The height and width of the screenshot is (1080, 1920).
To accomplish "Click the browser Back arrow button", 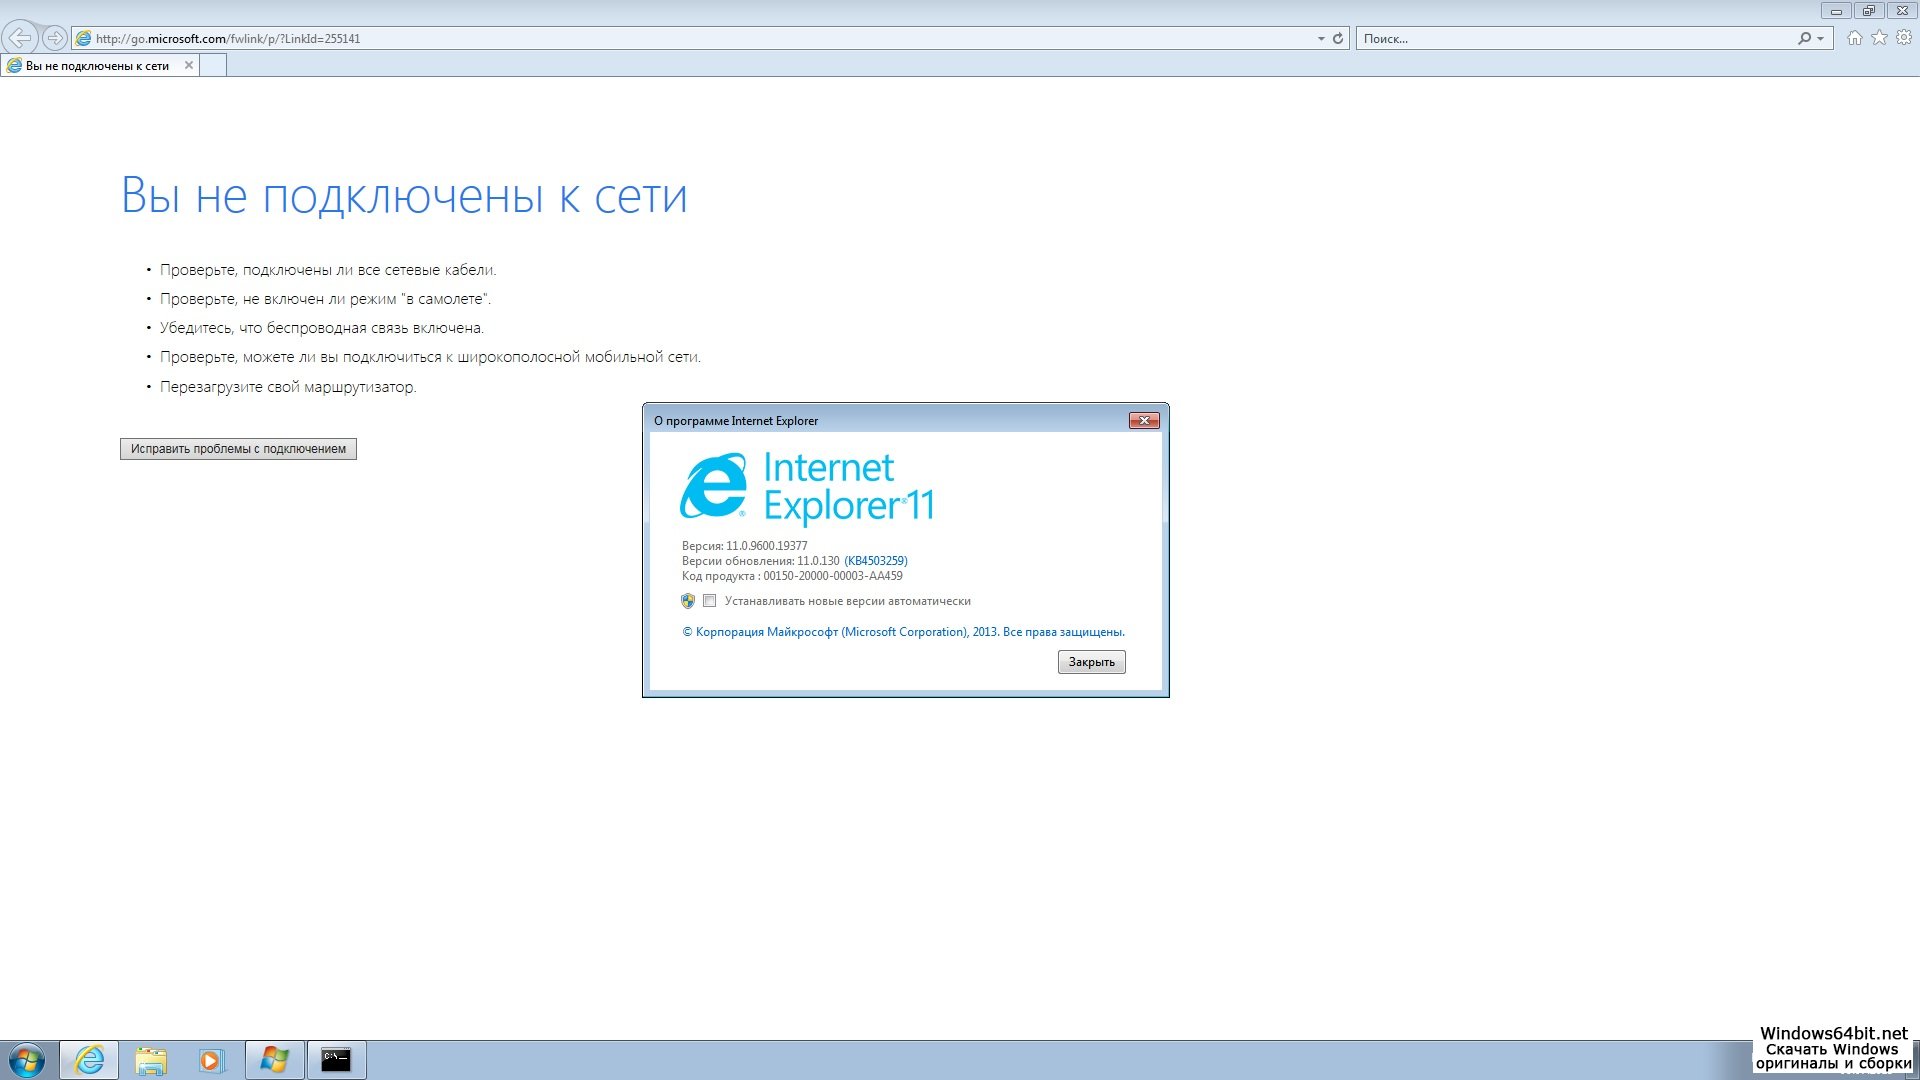I will tap(20, 38).
